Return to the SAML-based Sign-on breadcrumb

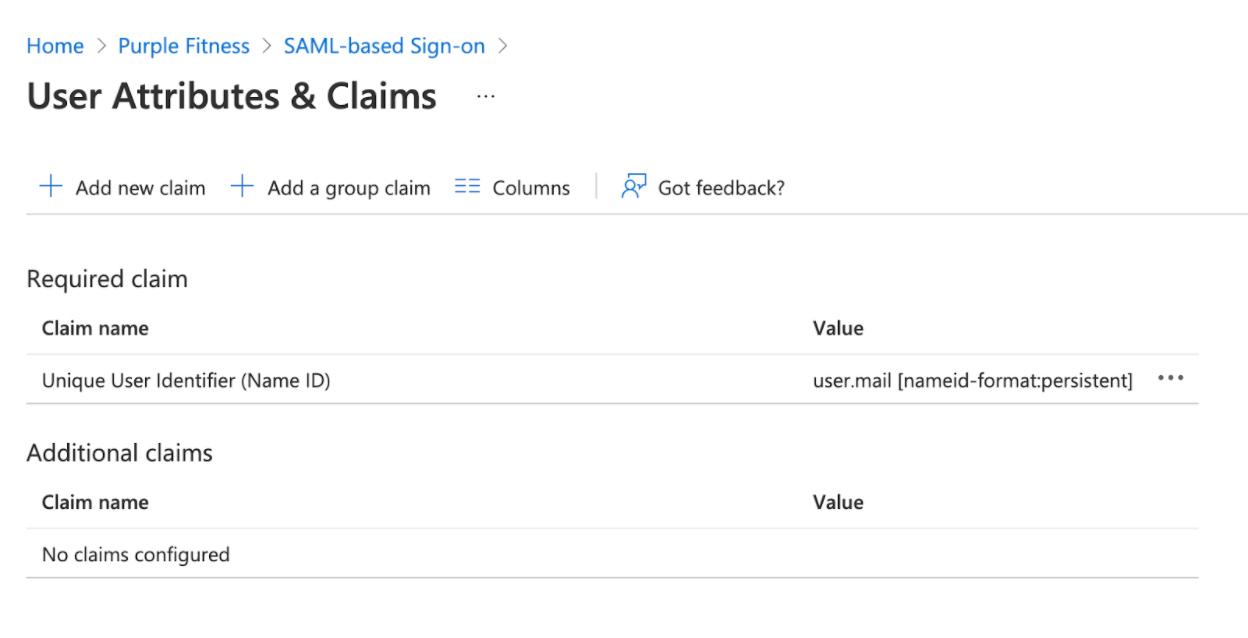(384, 46)
